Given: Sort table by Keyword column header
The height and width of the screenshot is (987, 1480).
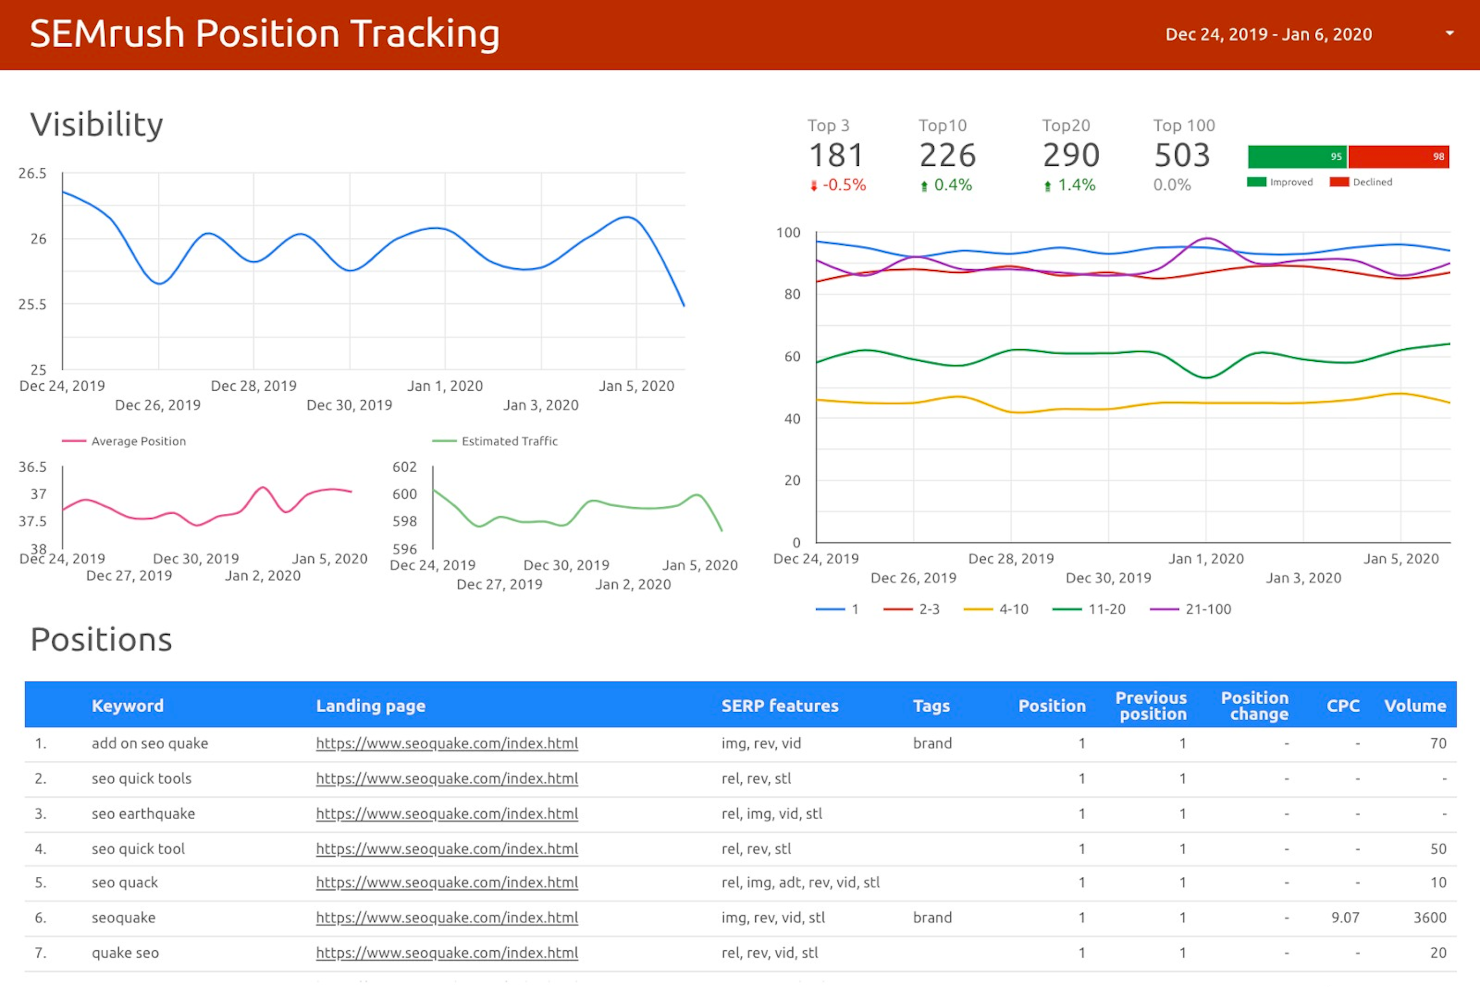Looking at the screenshot, I should click(128, 706).
